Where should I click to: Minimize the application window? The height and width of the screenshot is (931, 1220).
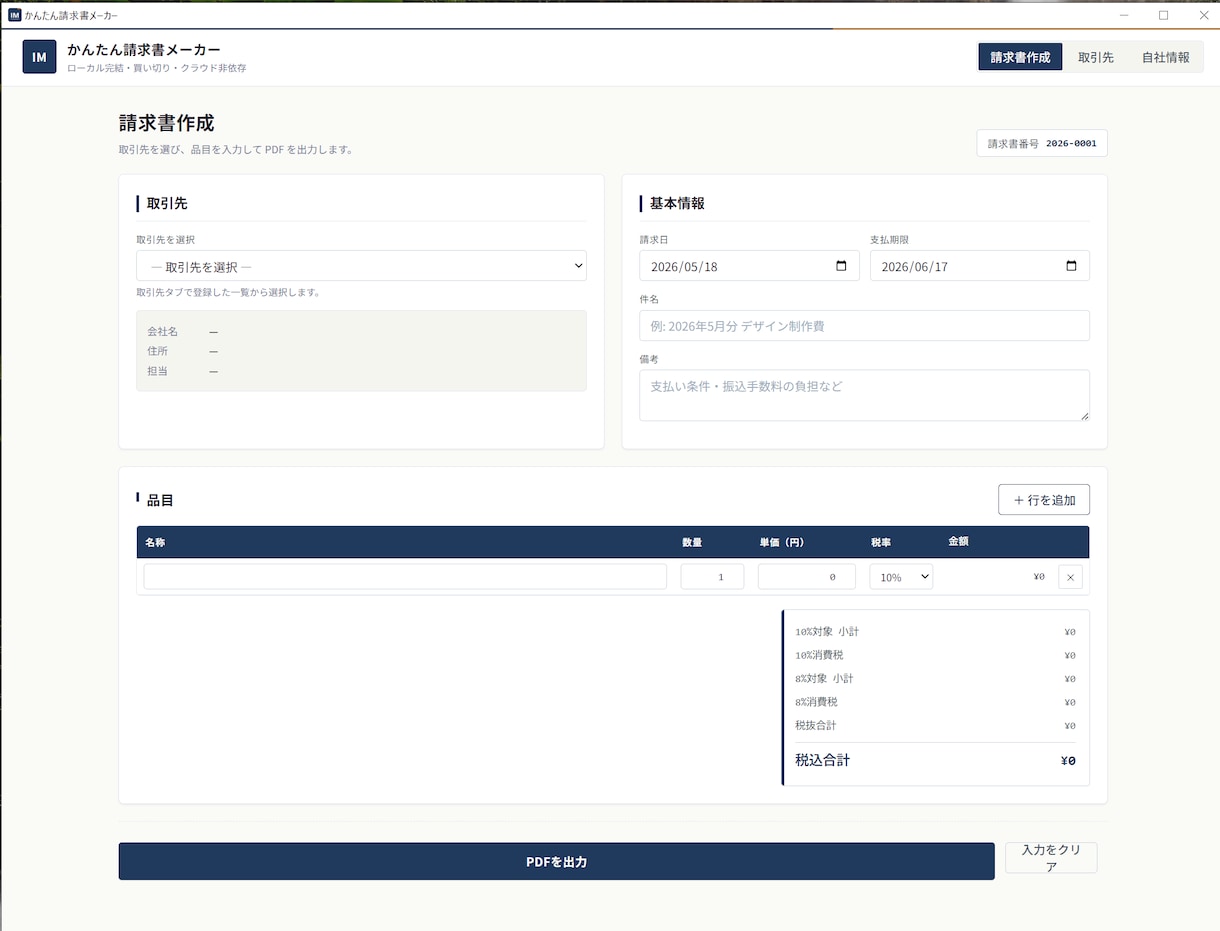pyautogui.click(x=1124, y=15)
